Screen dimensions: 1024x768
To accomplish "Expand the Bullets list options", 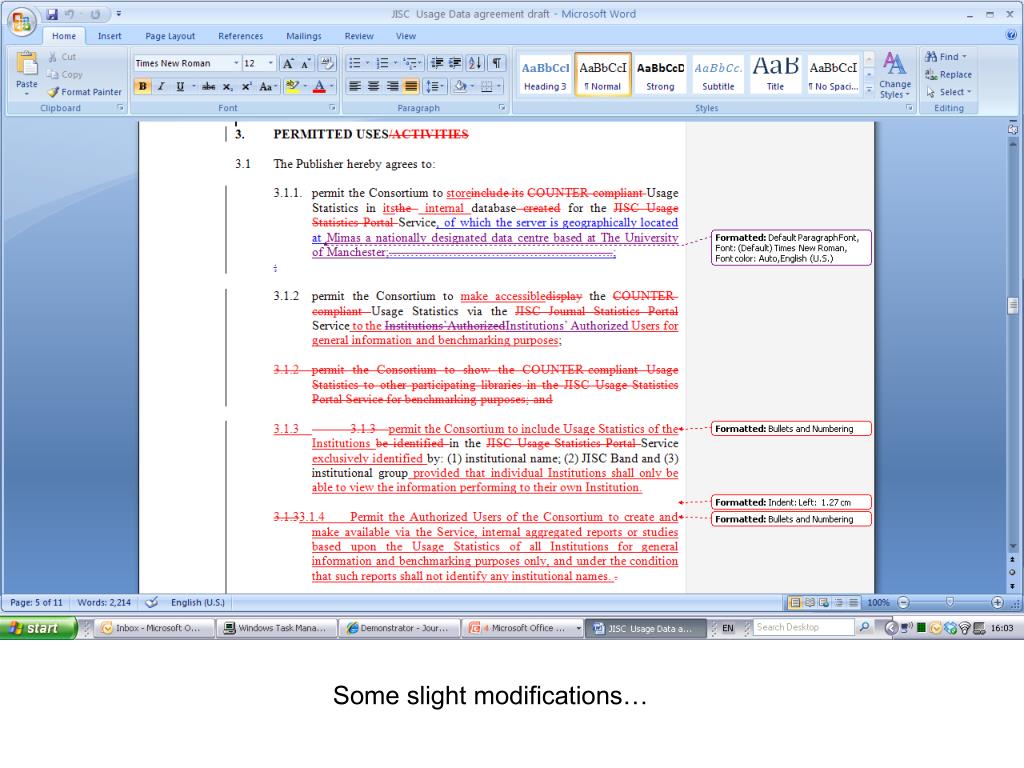I will (x=367, y=63).
